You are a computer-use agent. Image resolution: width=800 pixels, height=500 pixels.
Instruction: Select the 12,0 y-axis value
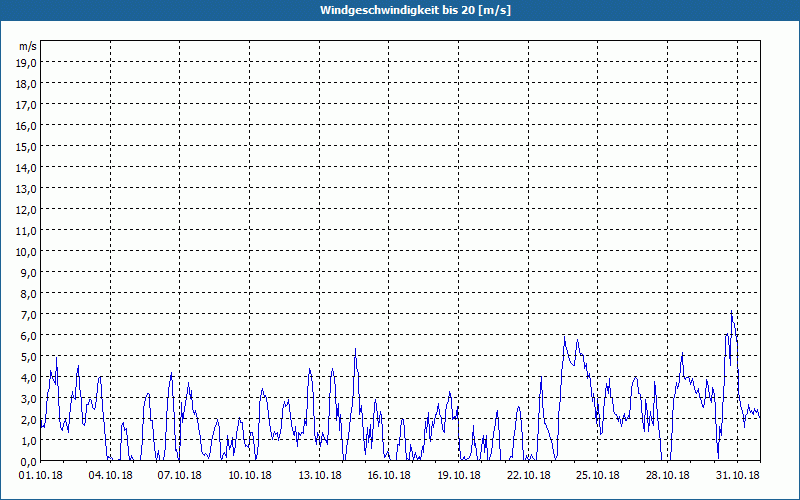pyautogui.click(x=27, y=210)
